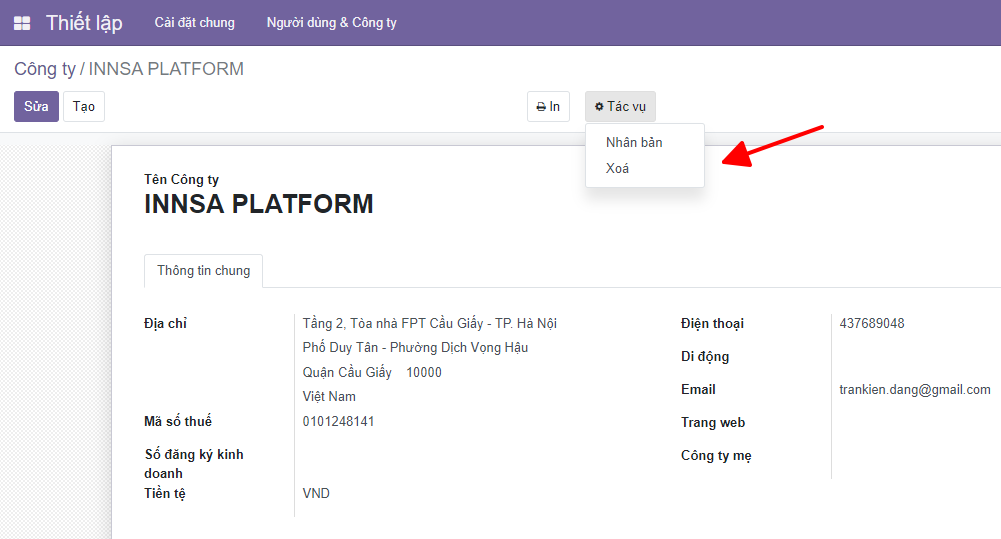Click the Tiền tệ label
1001x539 pixels.
click(x=165, y=494)
